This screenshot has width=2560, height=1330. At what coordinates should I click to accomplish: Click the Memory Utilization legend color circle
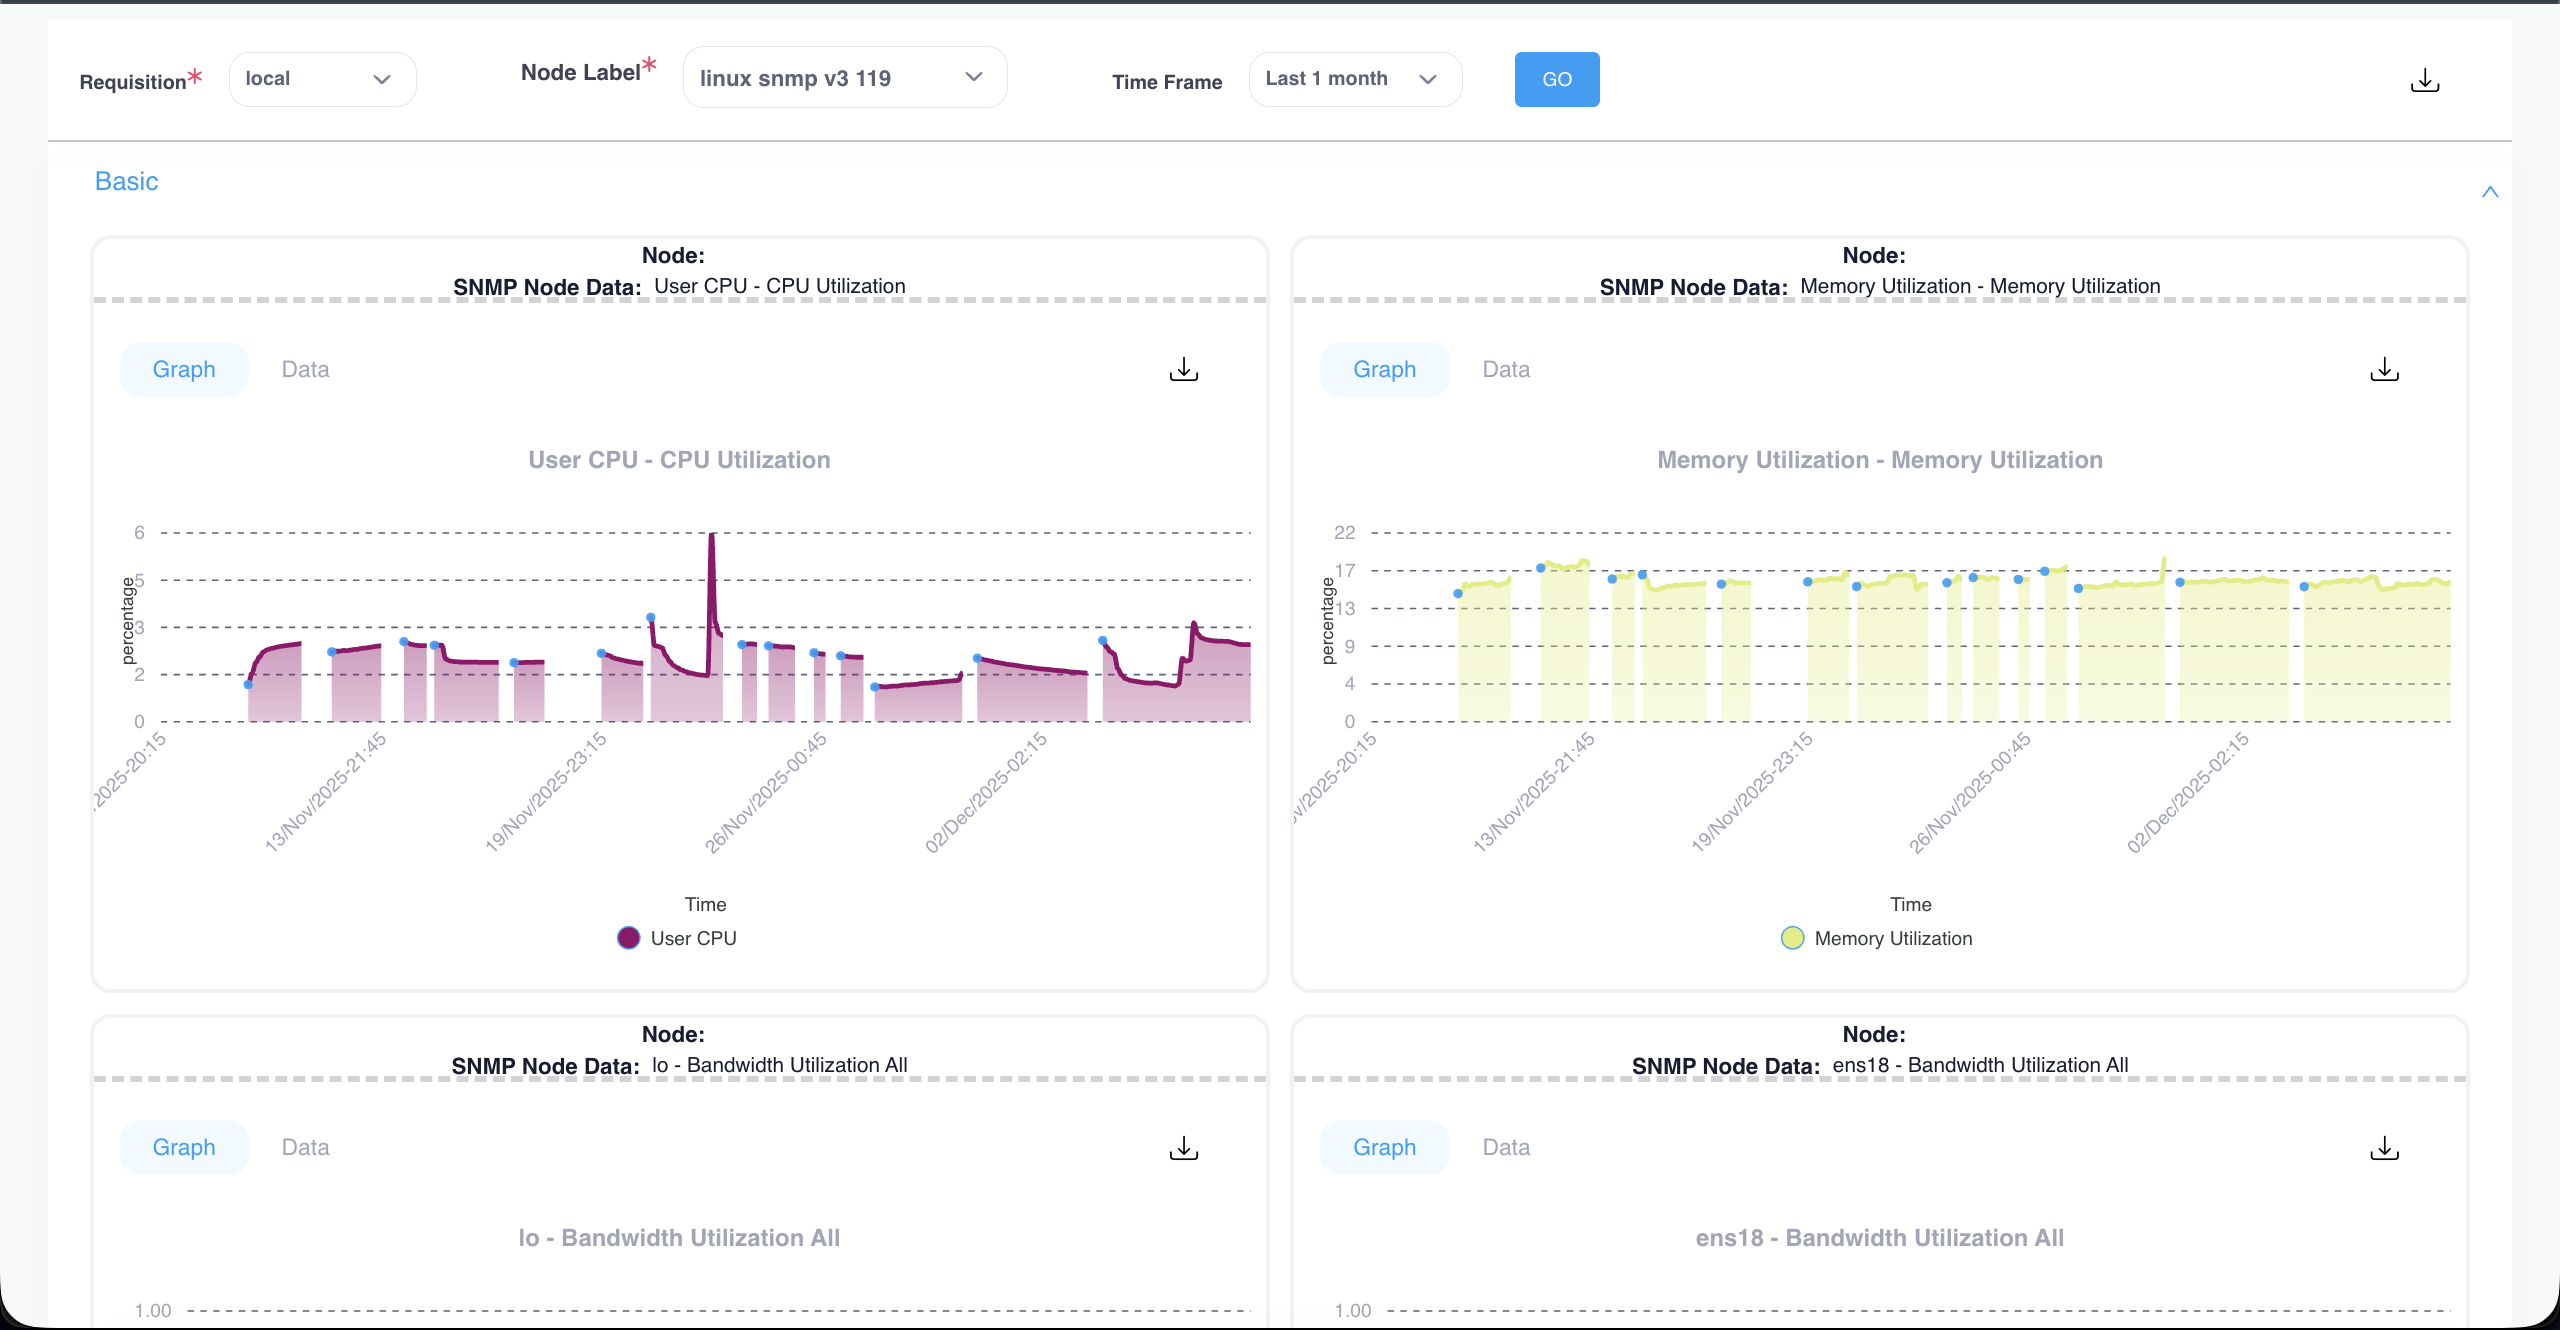pos(1791,938)
